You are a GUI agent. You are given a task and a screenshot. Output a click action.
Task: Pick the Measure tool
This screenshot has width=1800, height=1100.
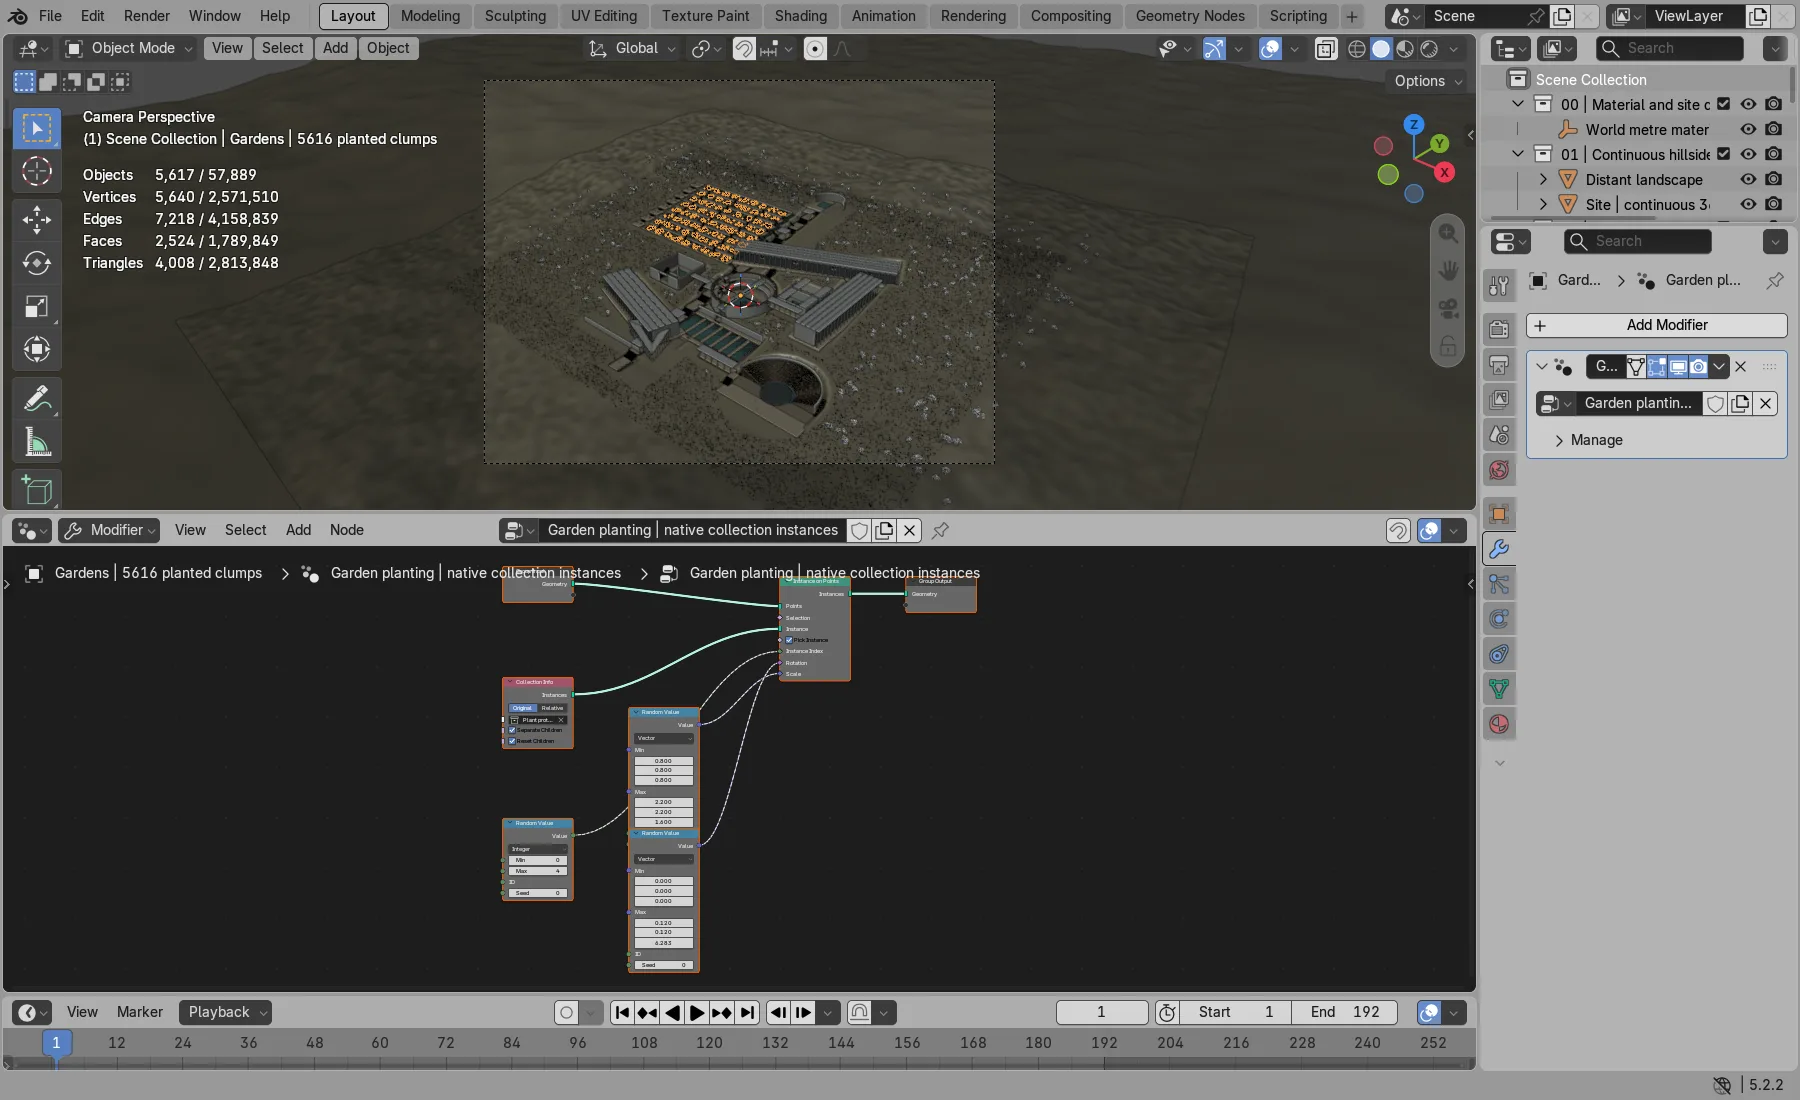point(37,442)
